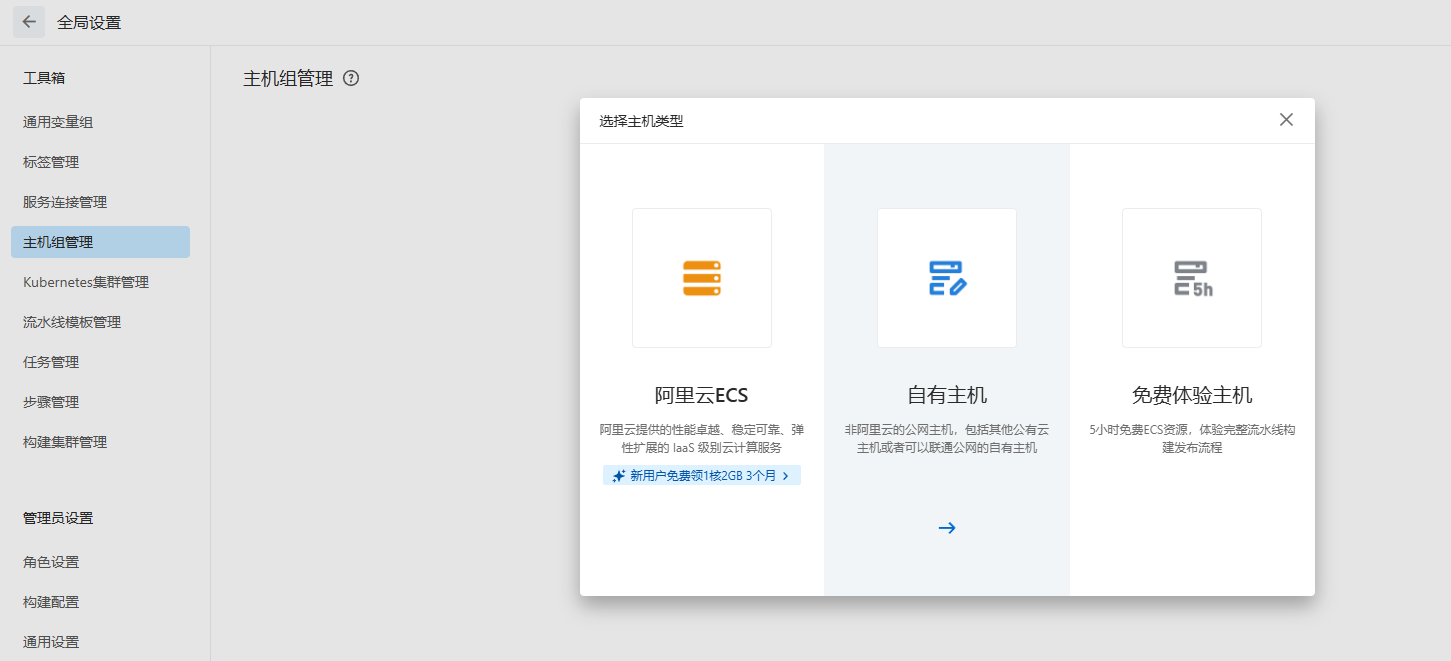The height and width of the screenshot is (661, 1451).
Task: Open 新用户免费领1核2GB 3个月 promo link
Action: 702,476
